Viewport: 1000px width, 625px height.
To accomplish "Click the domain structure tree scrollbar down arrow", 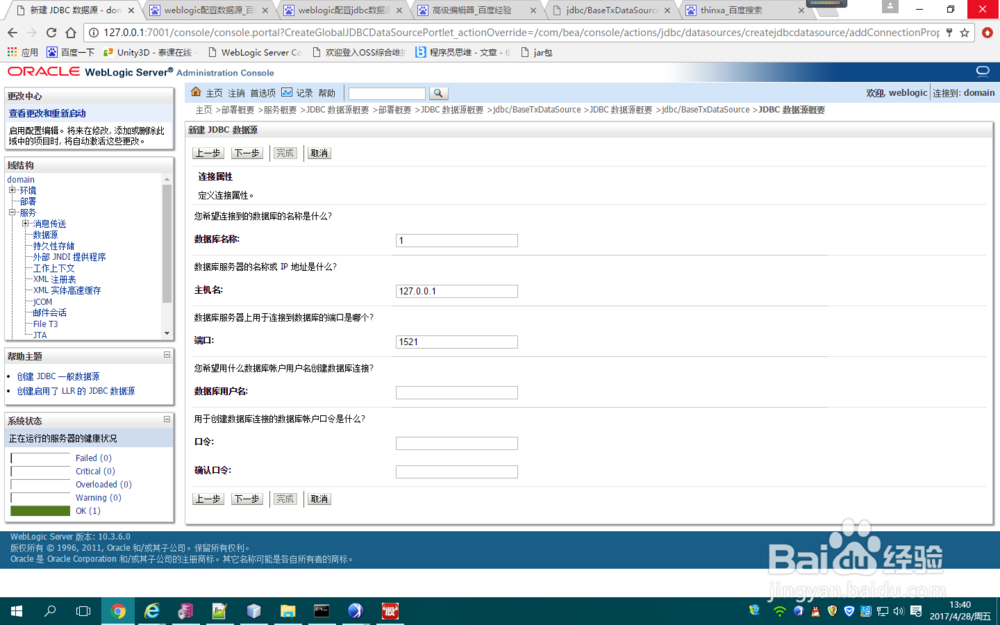I will tap(167, 333).
